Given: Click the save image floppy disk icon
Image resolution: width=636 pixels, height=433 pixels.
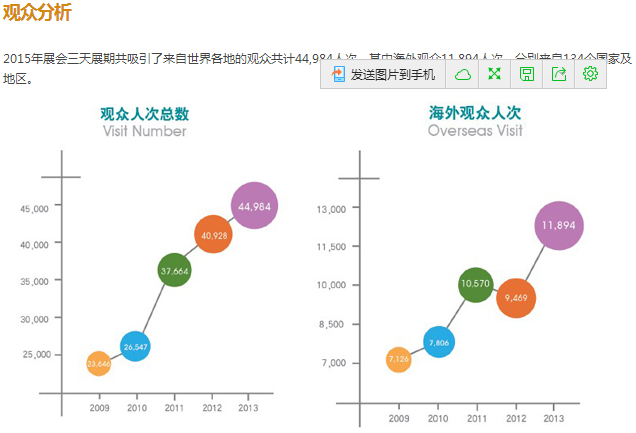Looking at the screenshot, I should click(526, 75).
